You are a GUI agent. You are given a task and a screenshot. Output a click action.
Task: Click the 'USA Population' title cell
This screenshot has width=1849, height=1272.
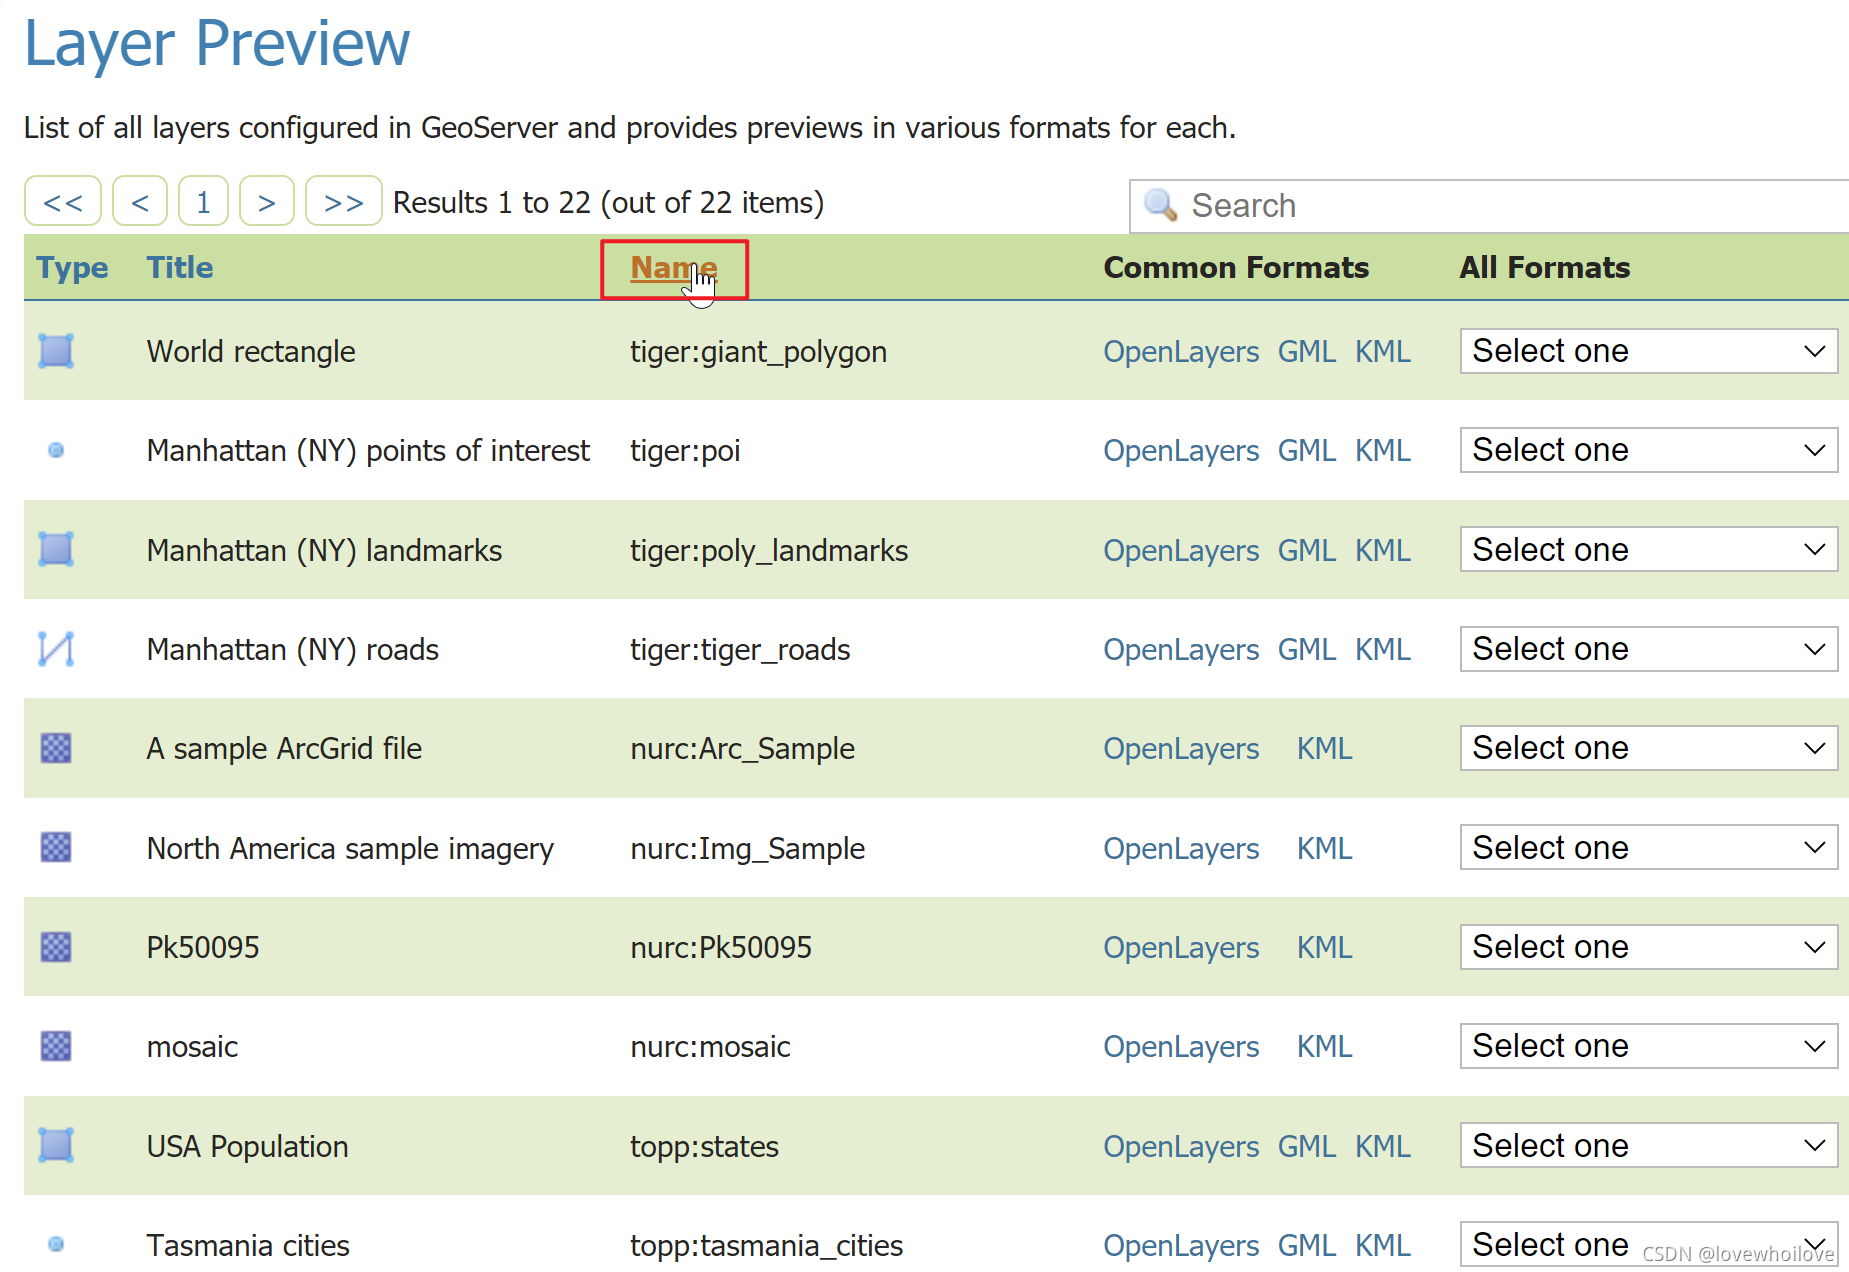[x=247, y=1146]
